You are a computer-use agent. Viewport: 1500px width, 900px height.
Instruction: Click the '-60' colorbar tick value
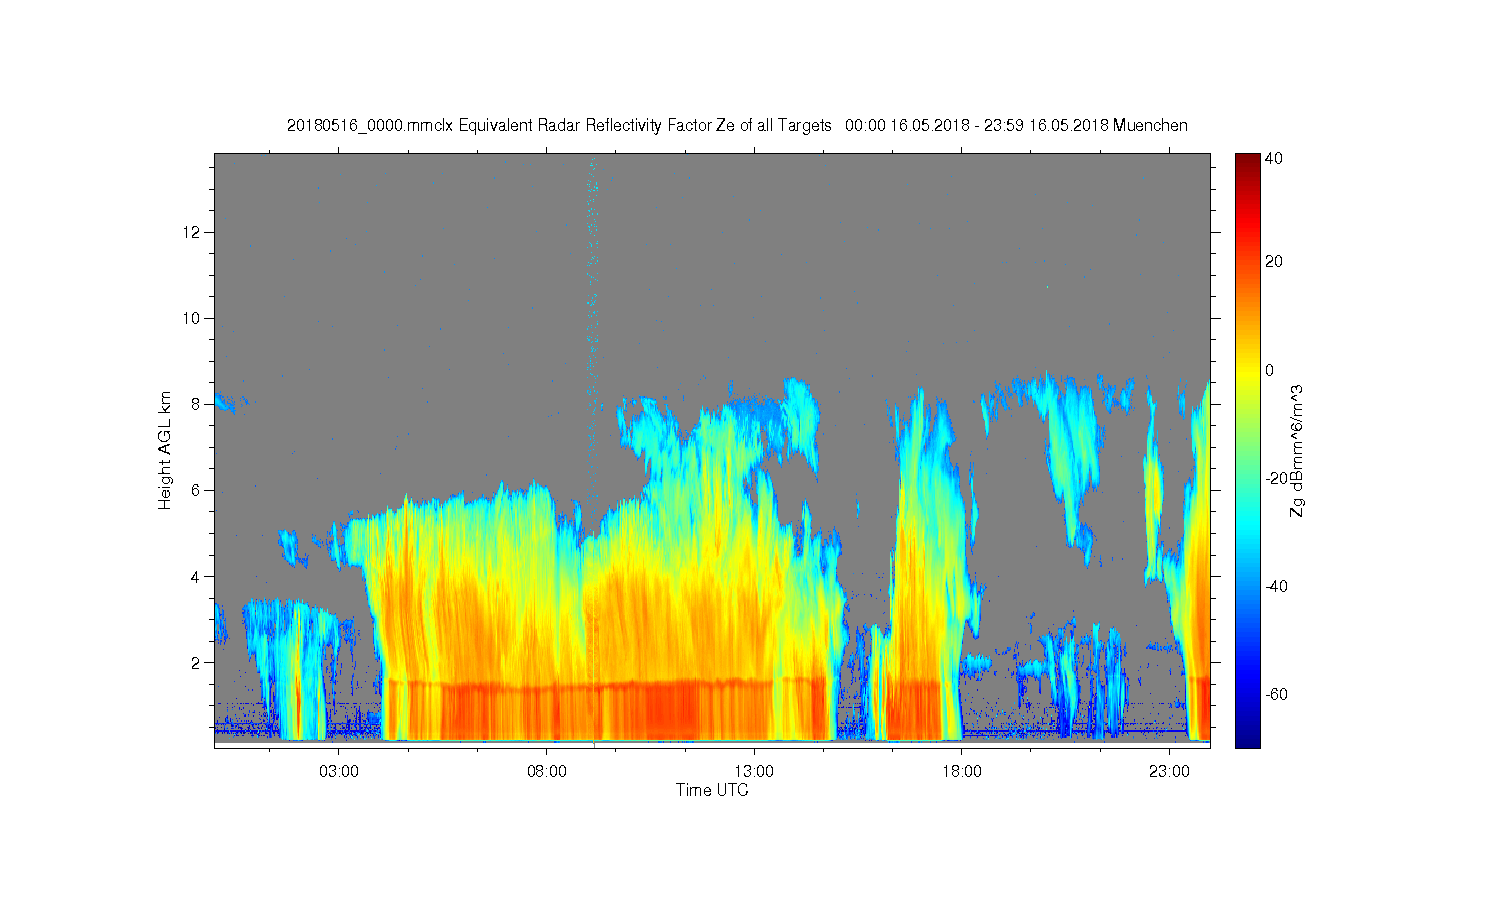coord(1277,694)
